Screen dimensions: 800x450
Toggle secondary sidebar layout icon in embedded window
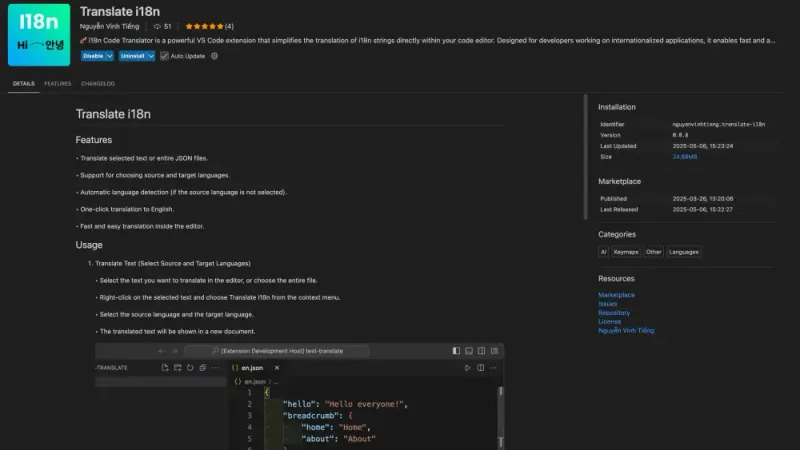(x=481, y=351)
